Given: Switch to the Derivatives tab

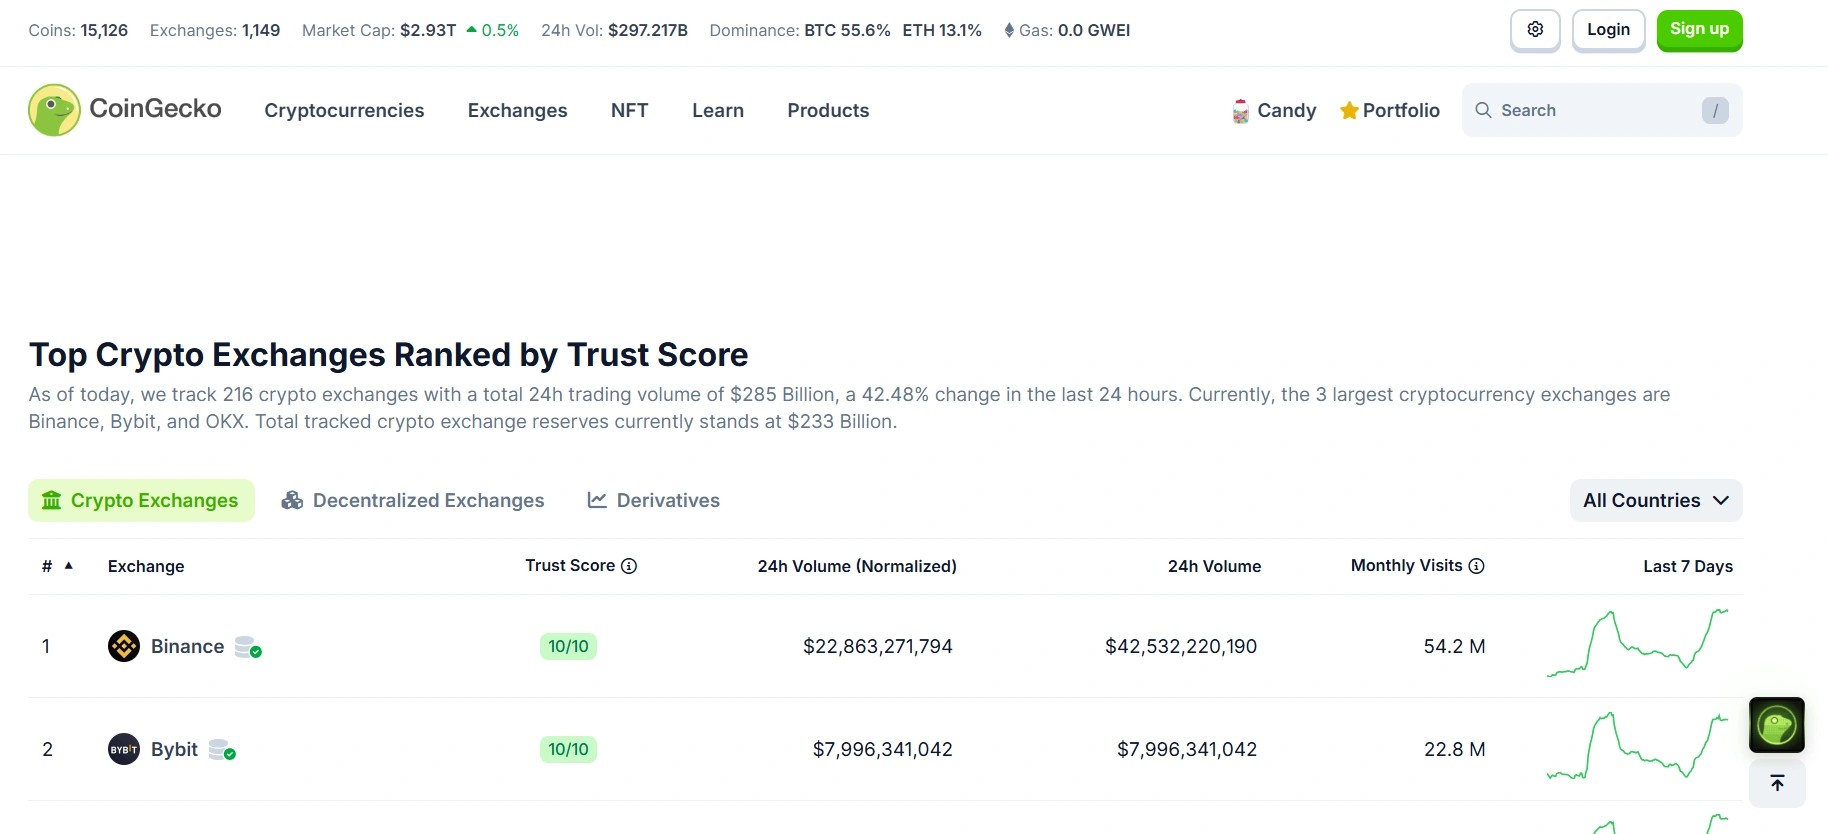Looking at the screenshot, I should 653,501.
